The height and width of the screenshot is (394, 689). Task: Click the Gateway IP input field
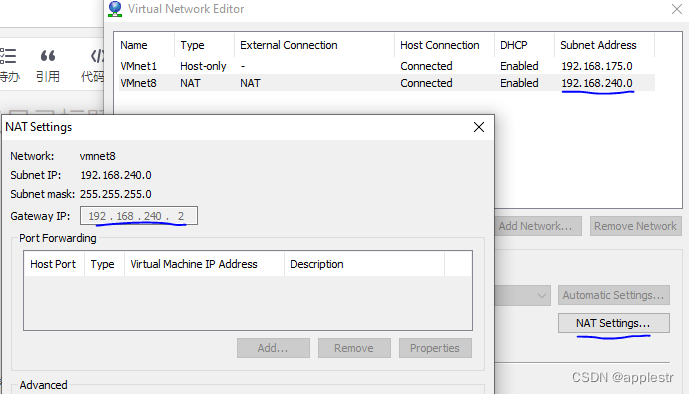click(139, 216)
